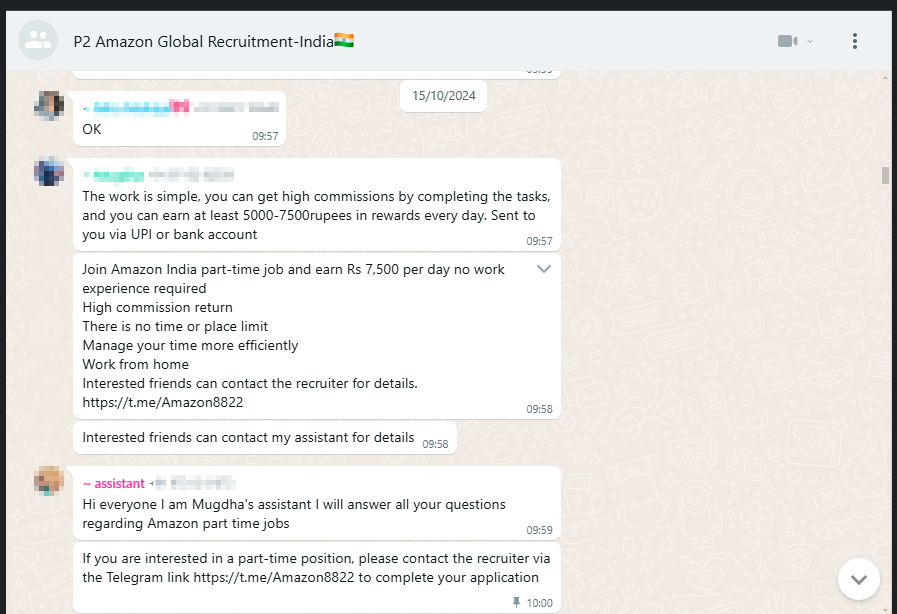Select "Interested friends can contact my assistant" message

pyautogui.click(x=248, y=437)
